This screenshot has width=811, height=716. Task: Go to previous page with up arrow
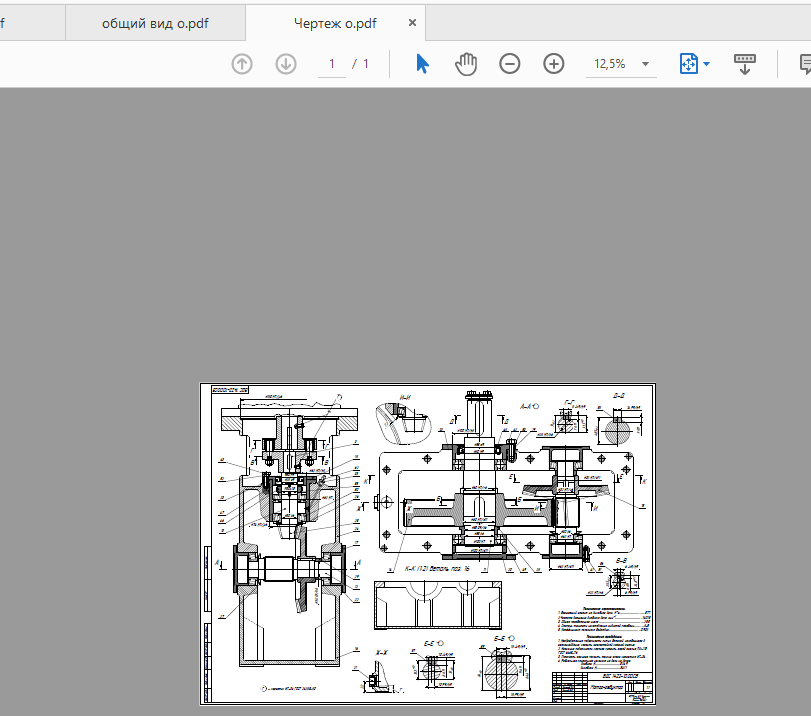(242, 64)
